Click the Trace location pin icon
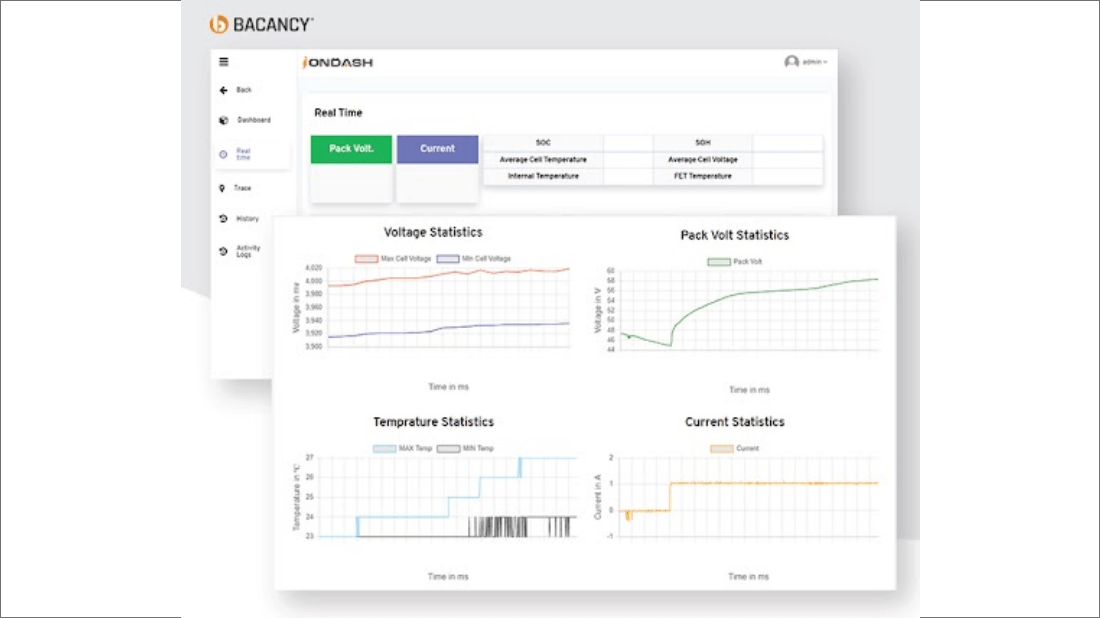This screenshot has width=1100, height=618. [x=222, y=188]
